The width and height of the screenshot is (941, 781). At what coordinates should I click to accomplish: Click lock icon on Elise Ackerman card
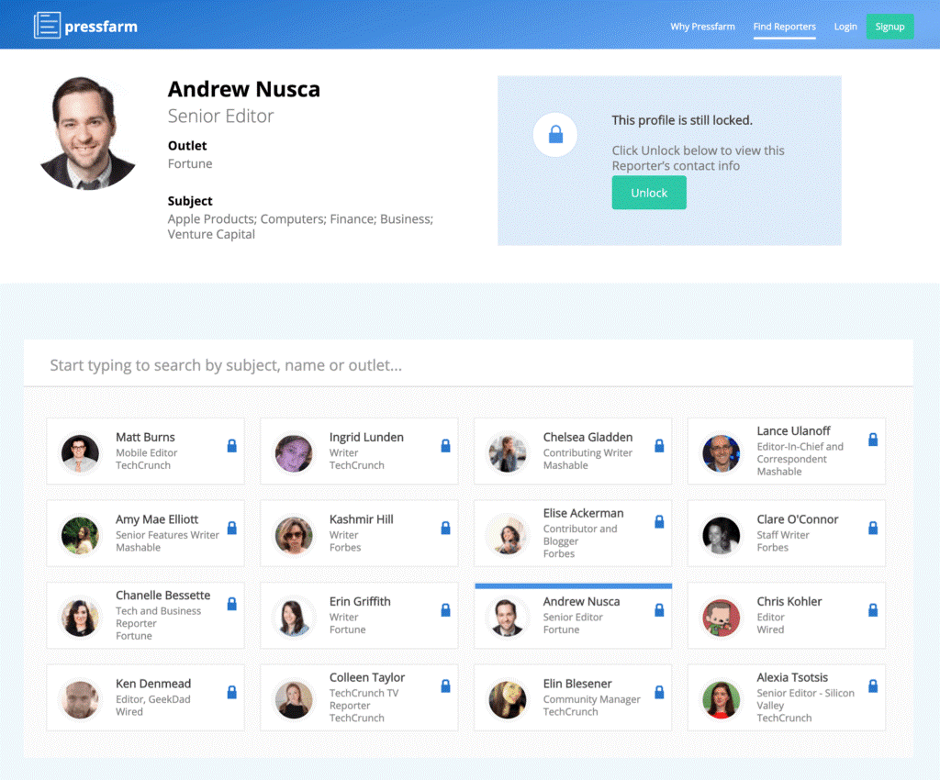click(x=659, y=522)
